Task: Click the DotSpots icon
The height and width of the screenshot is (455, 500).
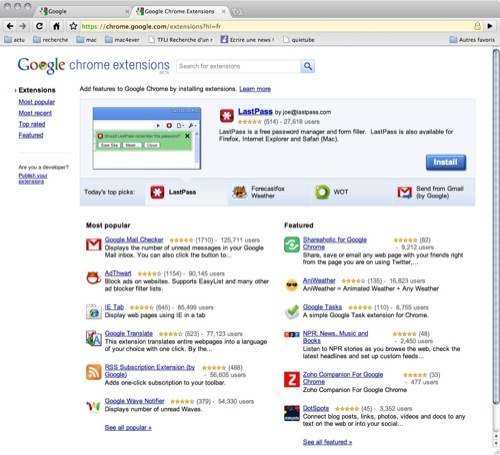Action: tap(292, 413)
